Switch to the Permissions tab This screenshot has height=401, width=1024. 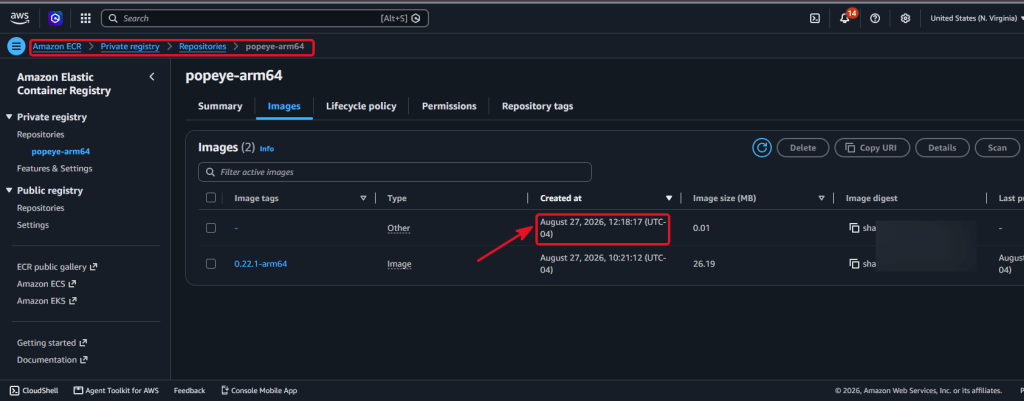pyautogui.click(x=449, y=106)
